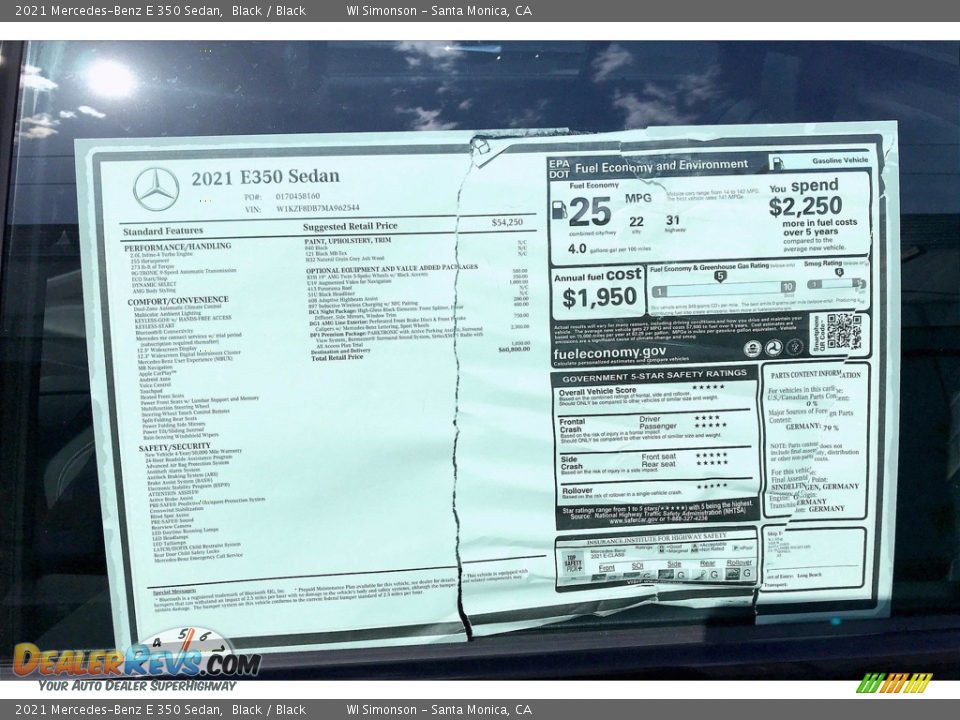Image resolution: width=960 pixels, height=720 pixels.
Task: Click bottom caption 'WI Simonson - Santa Monica, CA'
Action: 438,710
